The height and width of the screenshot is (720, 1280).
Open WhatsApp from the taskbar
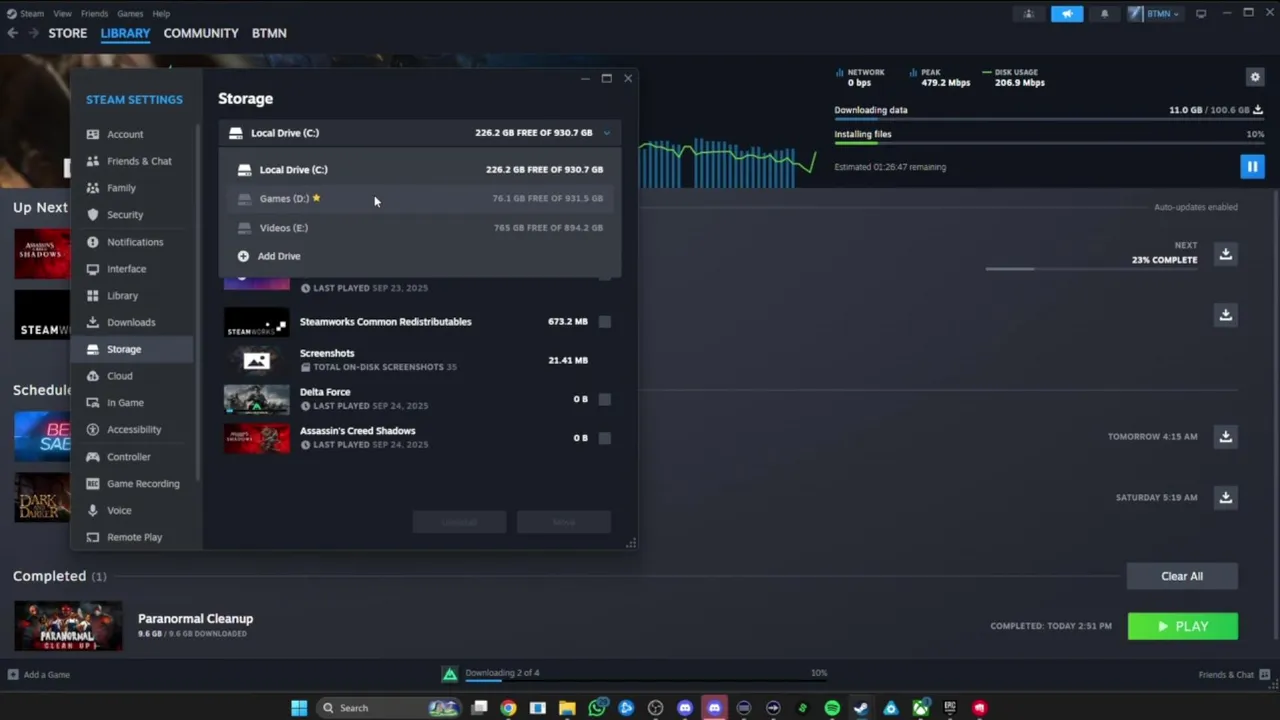pos(597,708)
